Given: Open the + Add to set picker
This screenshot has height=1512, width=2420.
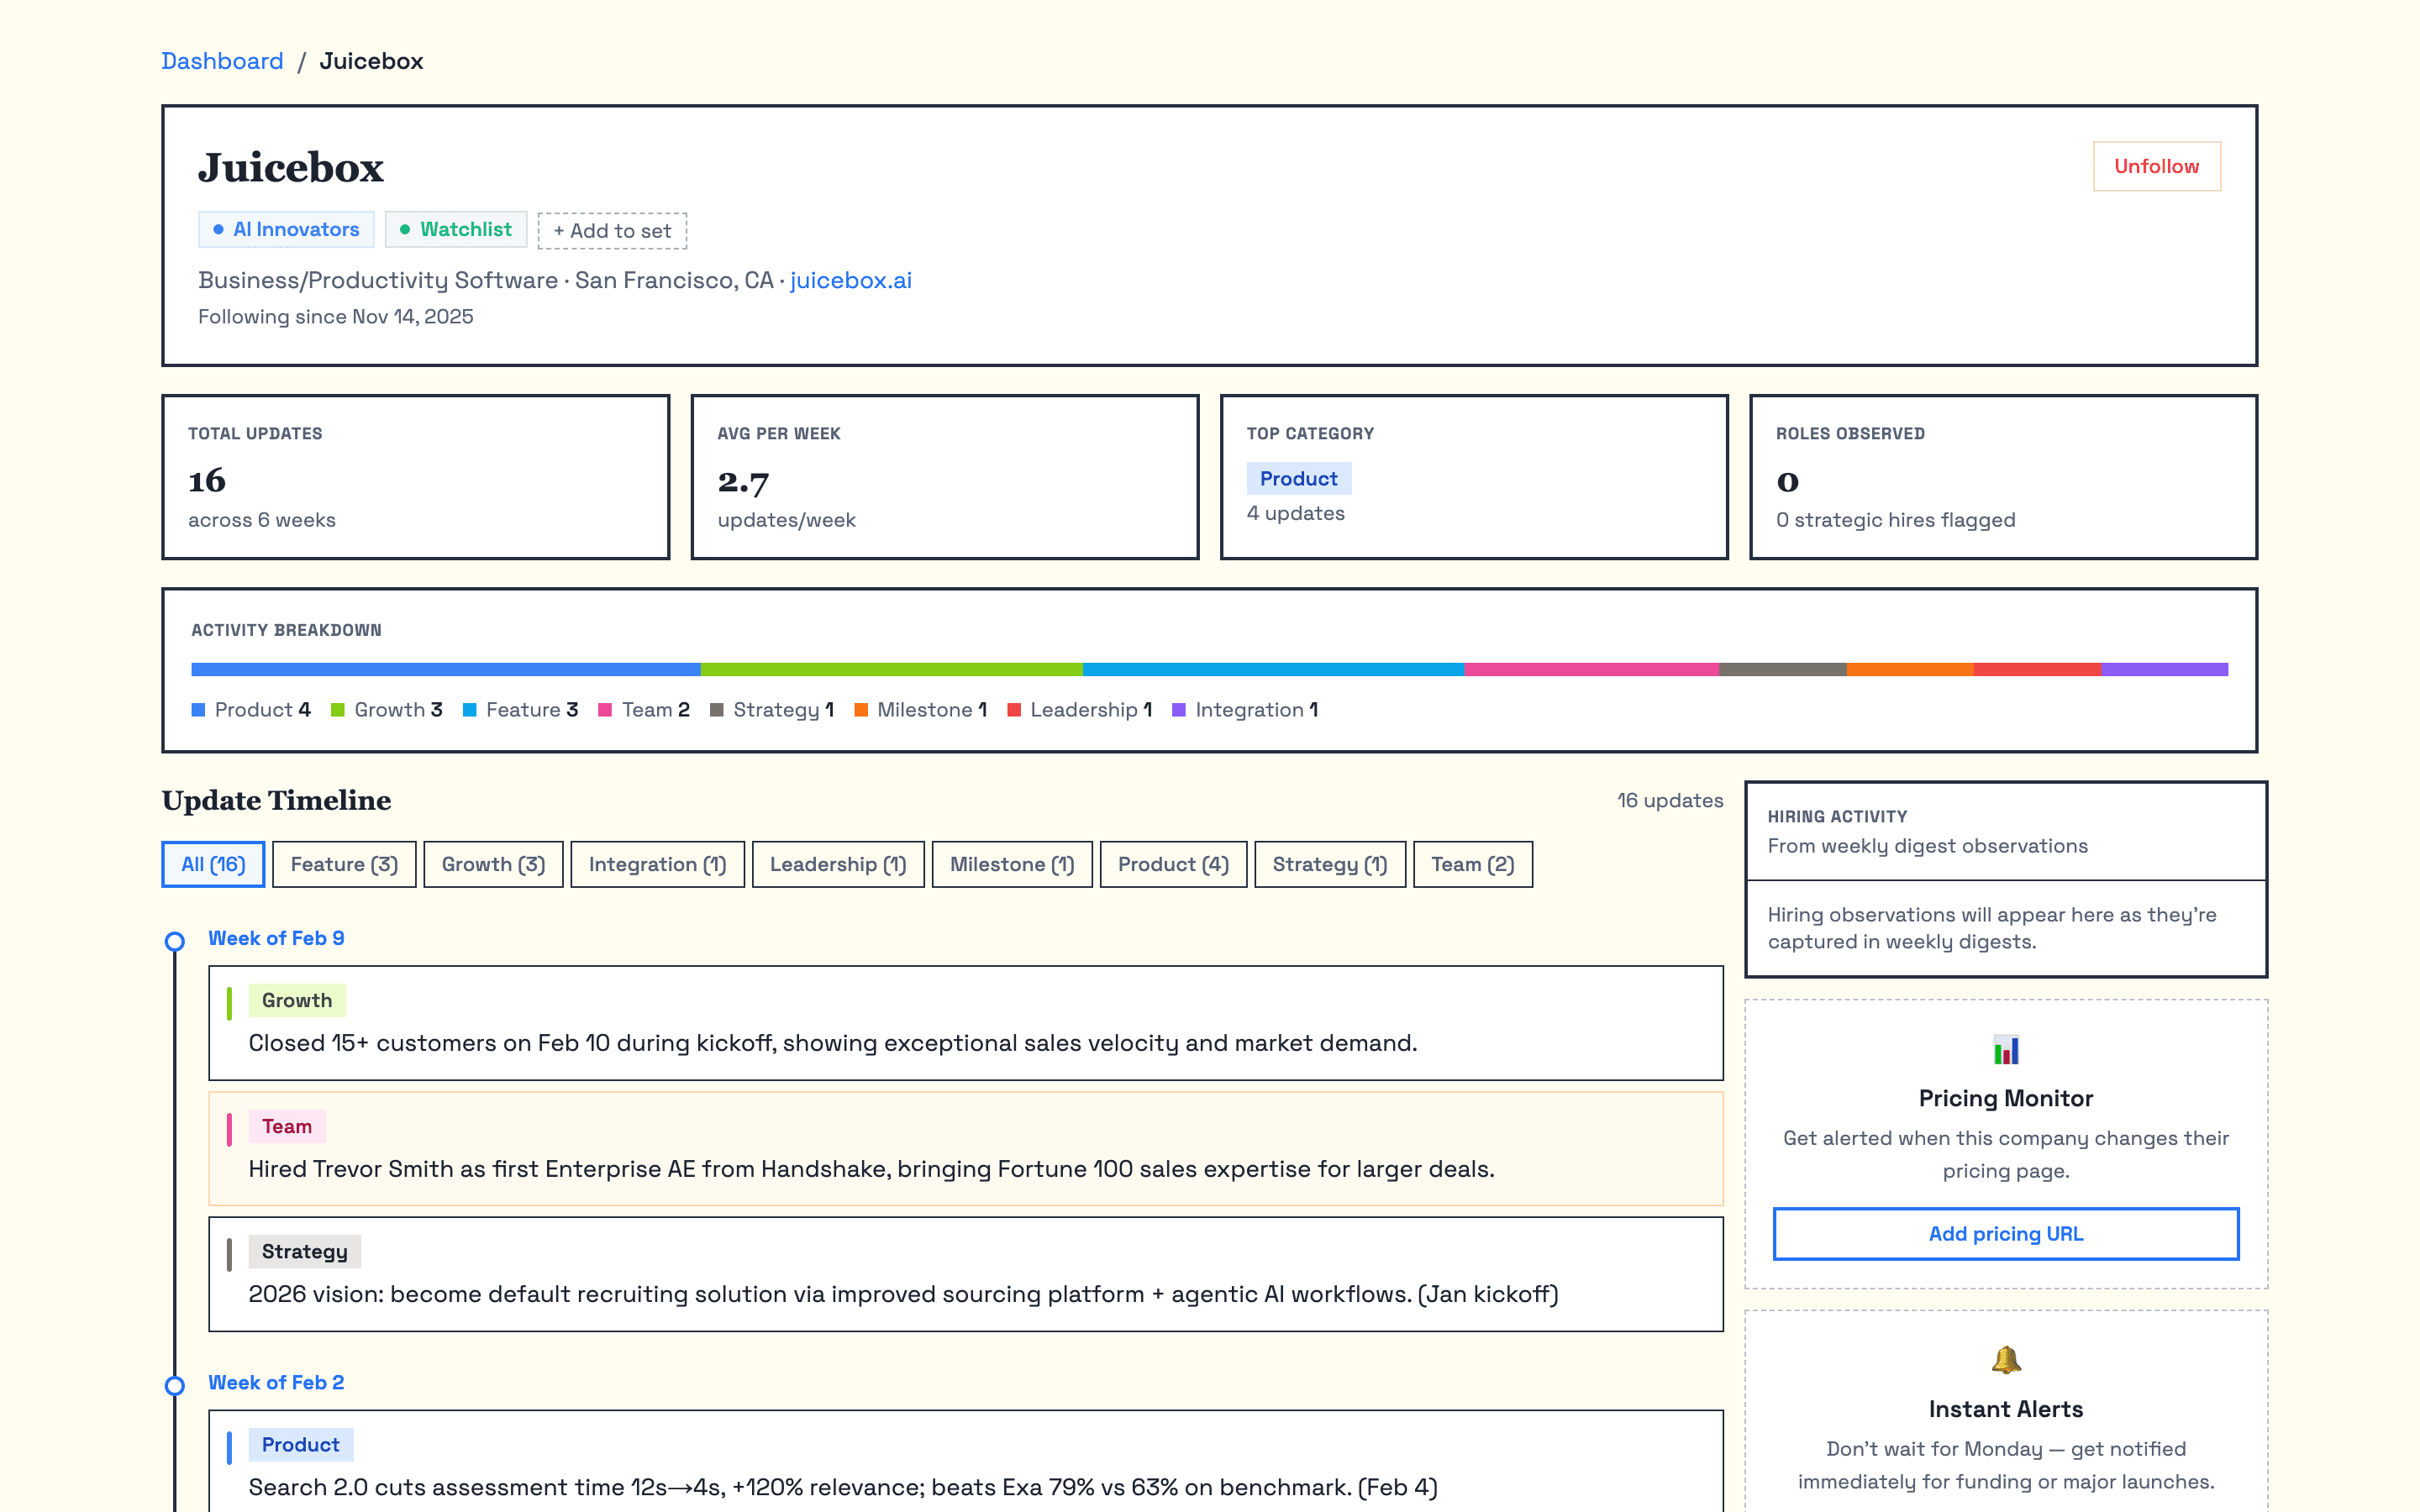Looking at the screenshot, I should click(612, 230).
